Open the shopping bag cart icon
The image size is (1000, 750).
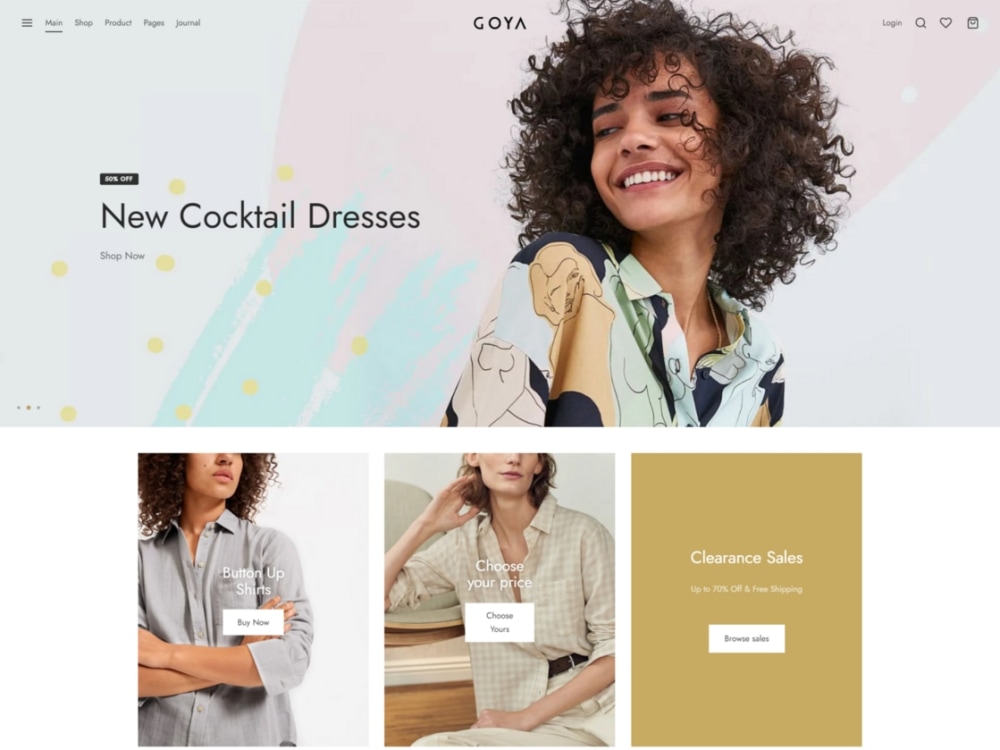(x=973, y=23)
